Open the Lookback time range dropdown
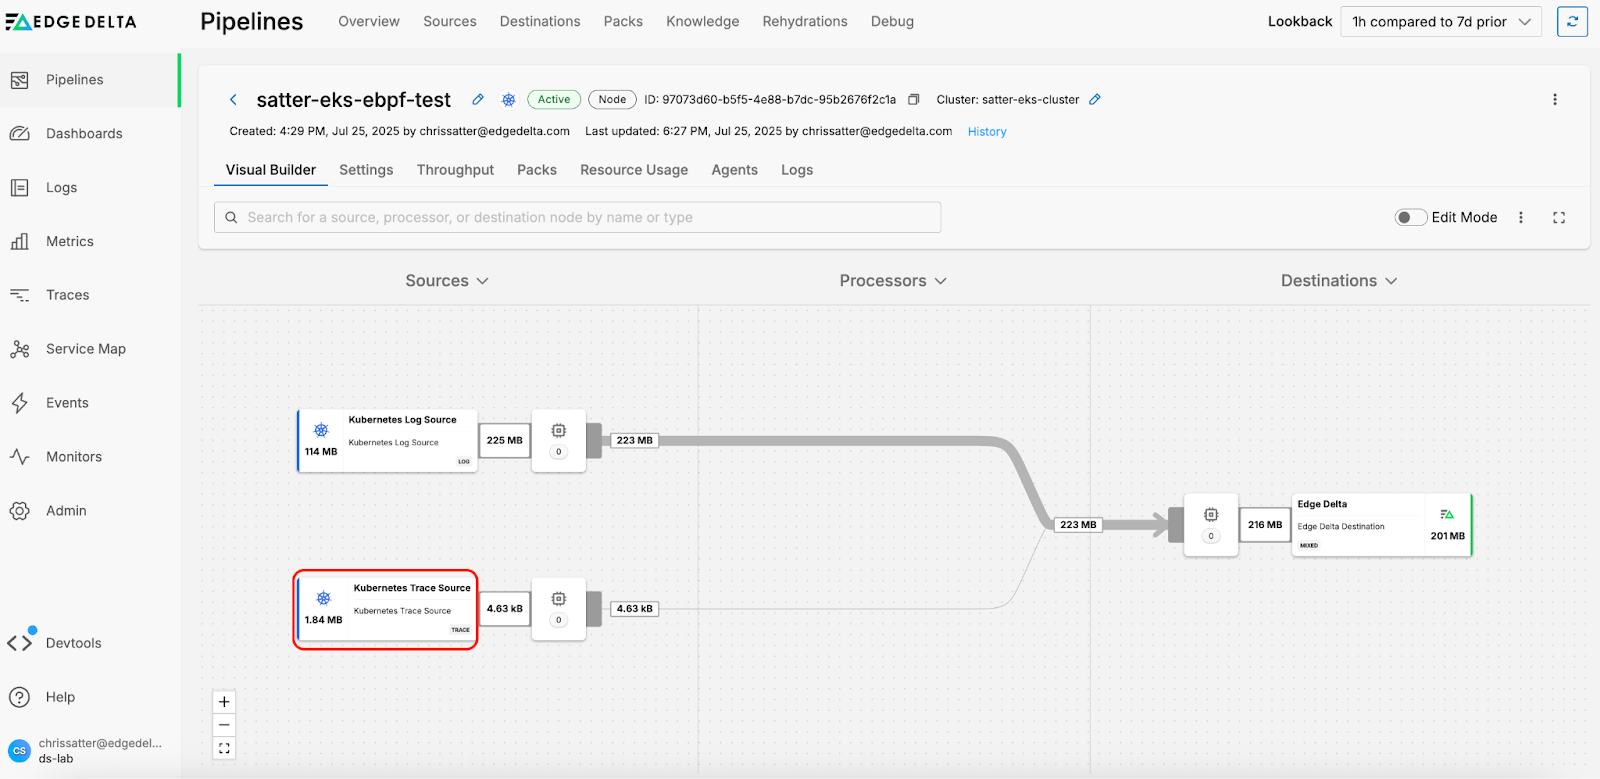Screen dimensions: 1600x779 (x=1440, y=21)
